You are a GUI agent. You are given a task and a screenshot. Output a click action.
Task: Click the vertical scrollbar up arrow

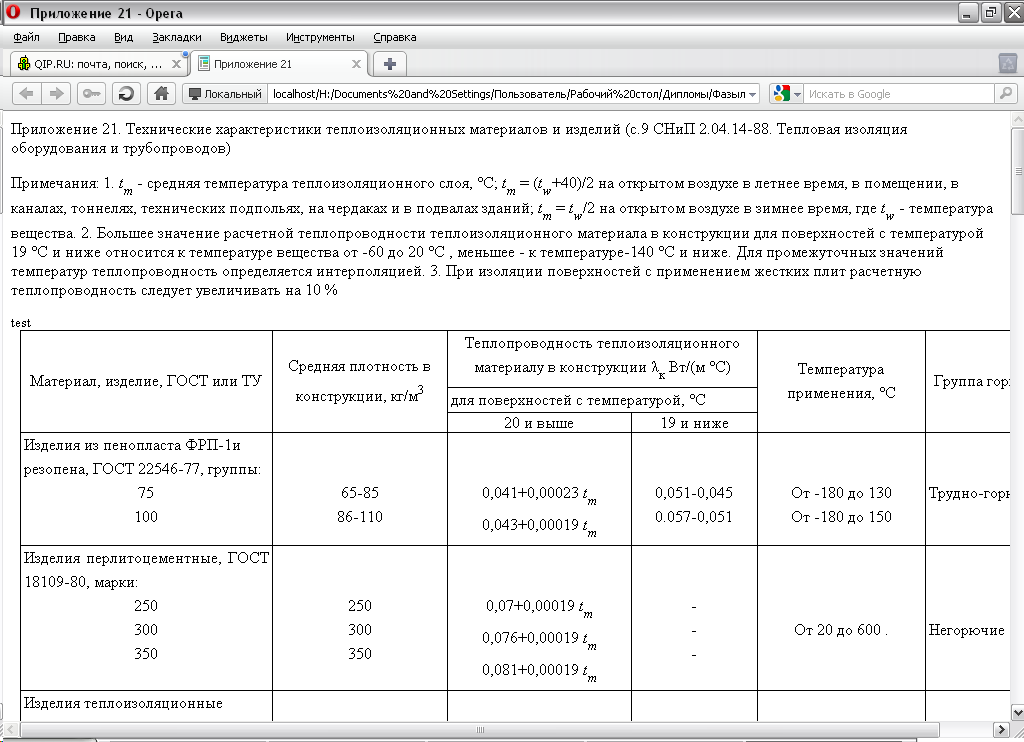(1017, 120)
